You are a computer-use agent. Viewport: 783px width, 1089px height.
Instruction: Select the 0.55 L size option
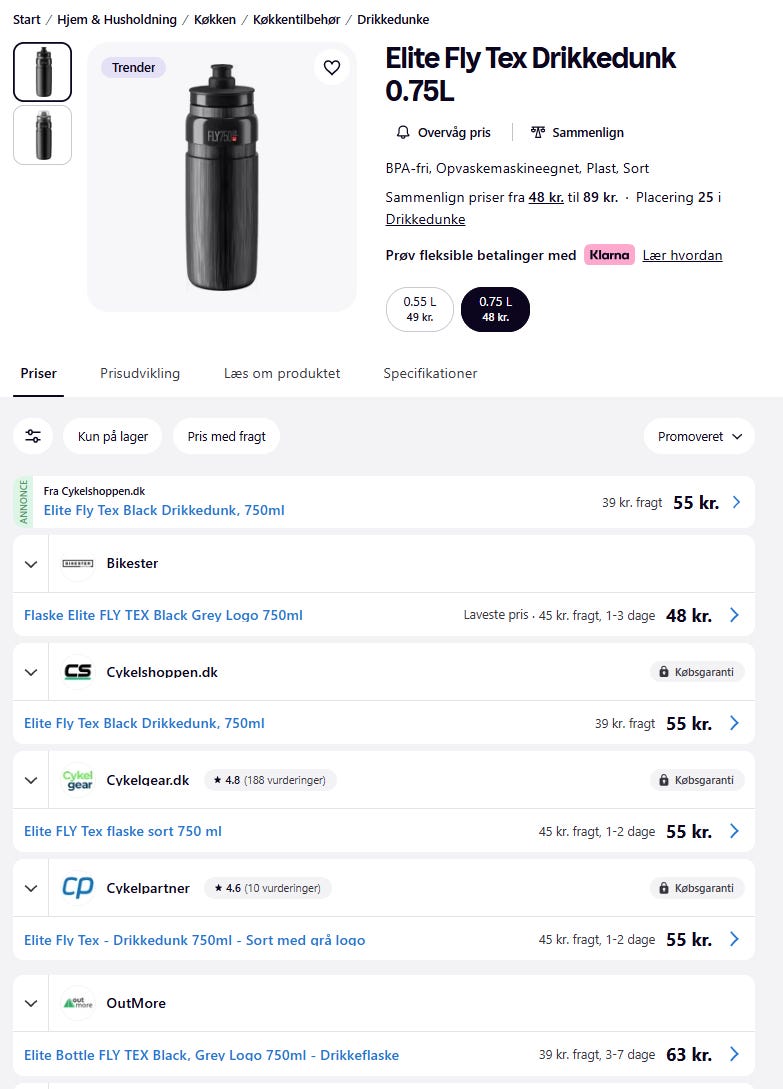(x=419, y=309)
